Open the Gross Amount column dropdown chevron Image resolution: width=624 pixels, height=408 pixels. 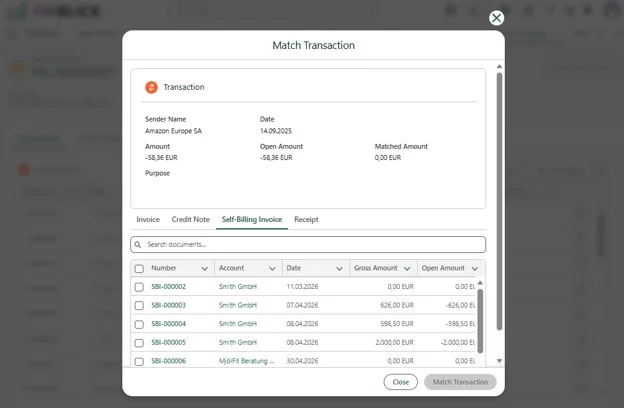(x=407, y=269)
